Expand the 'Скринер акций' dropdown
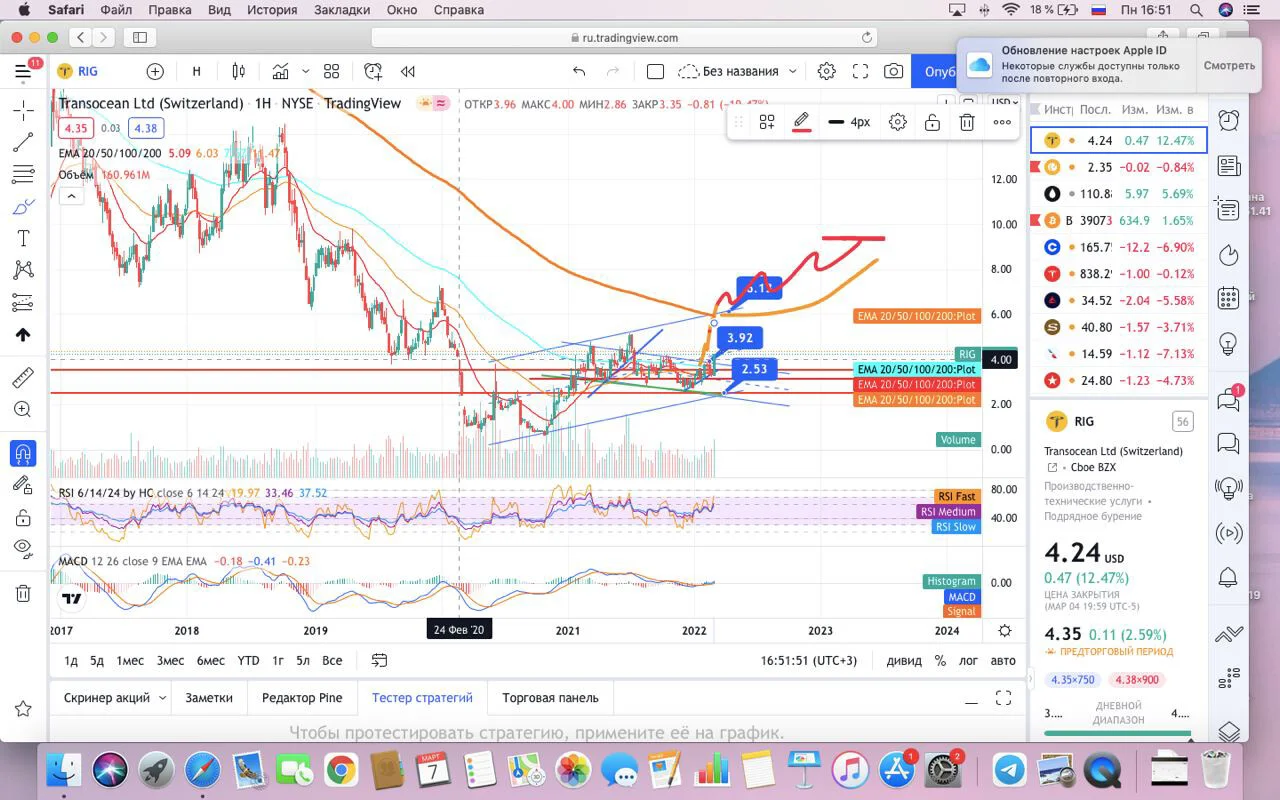1280x800 pixels. click(x=160, y=698)
